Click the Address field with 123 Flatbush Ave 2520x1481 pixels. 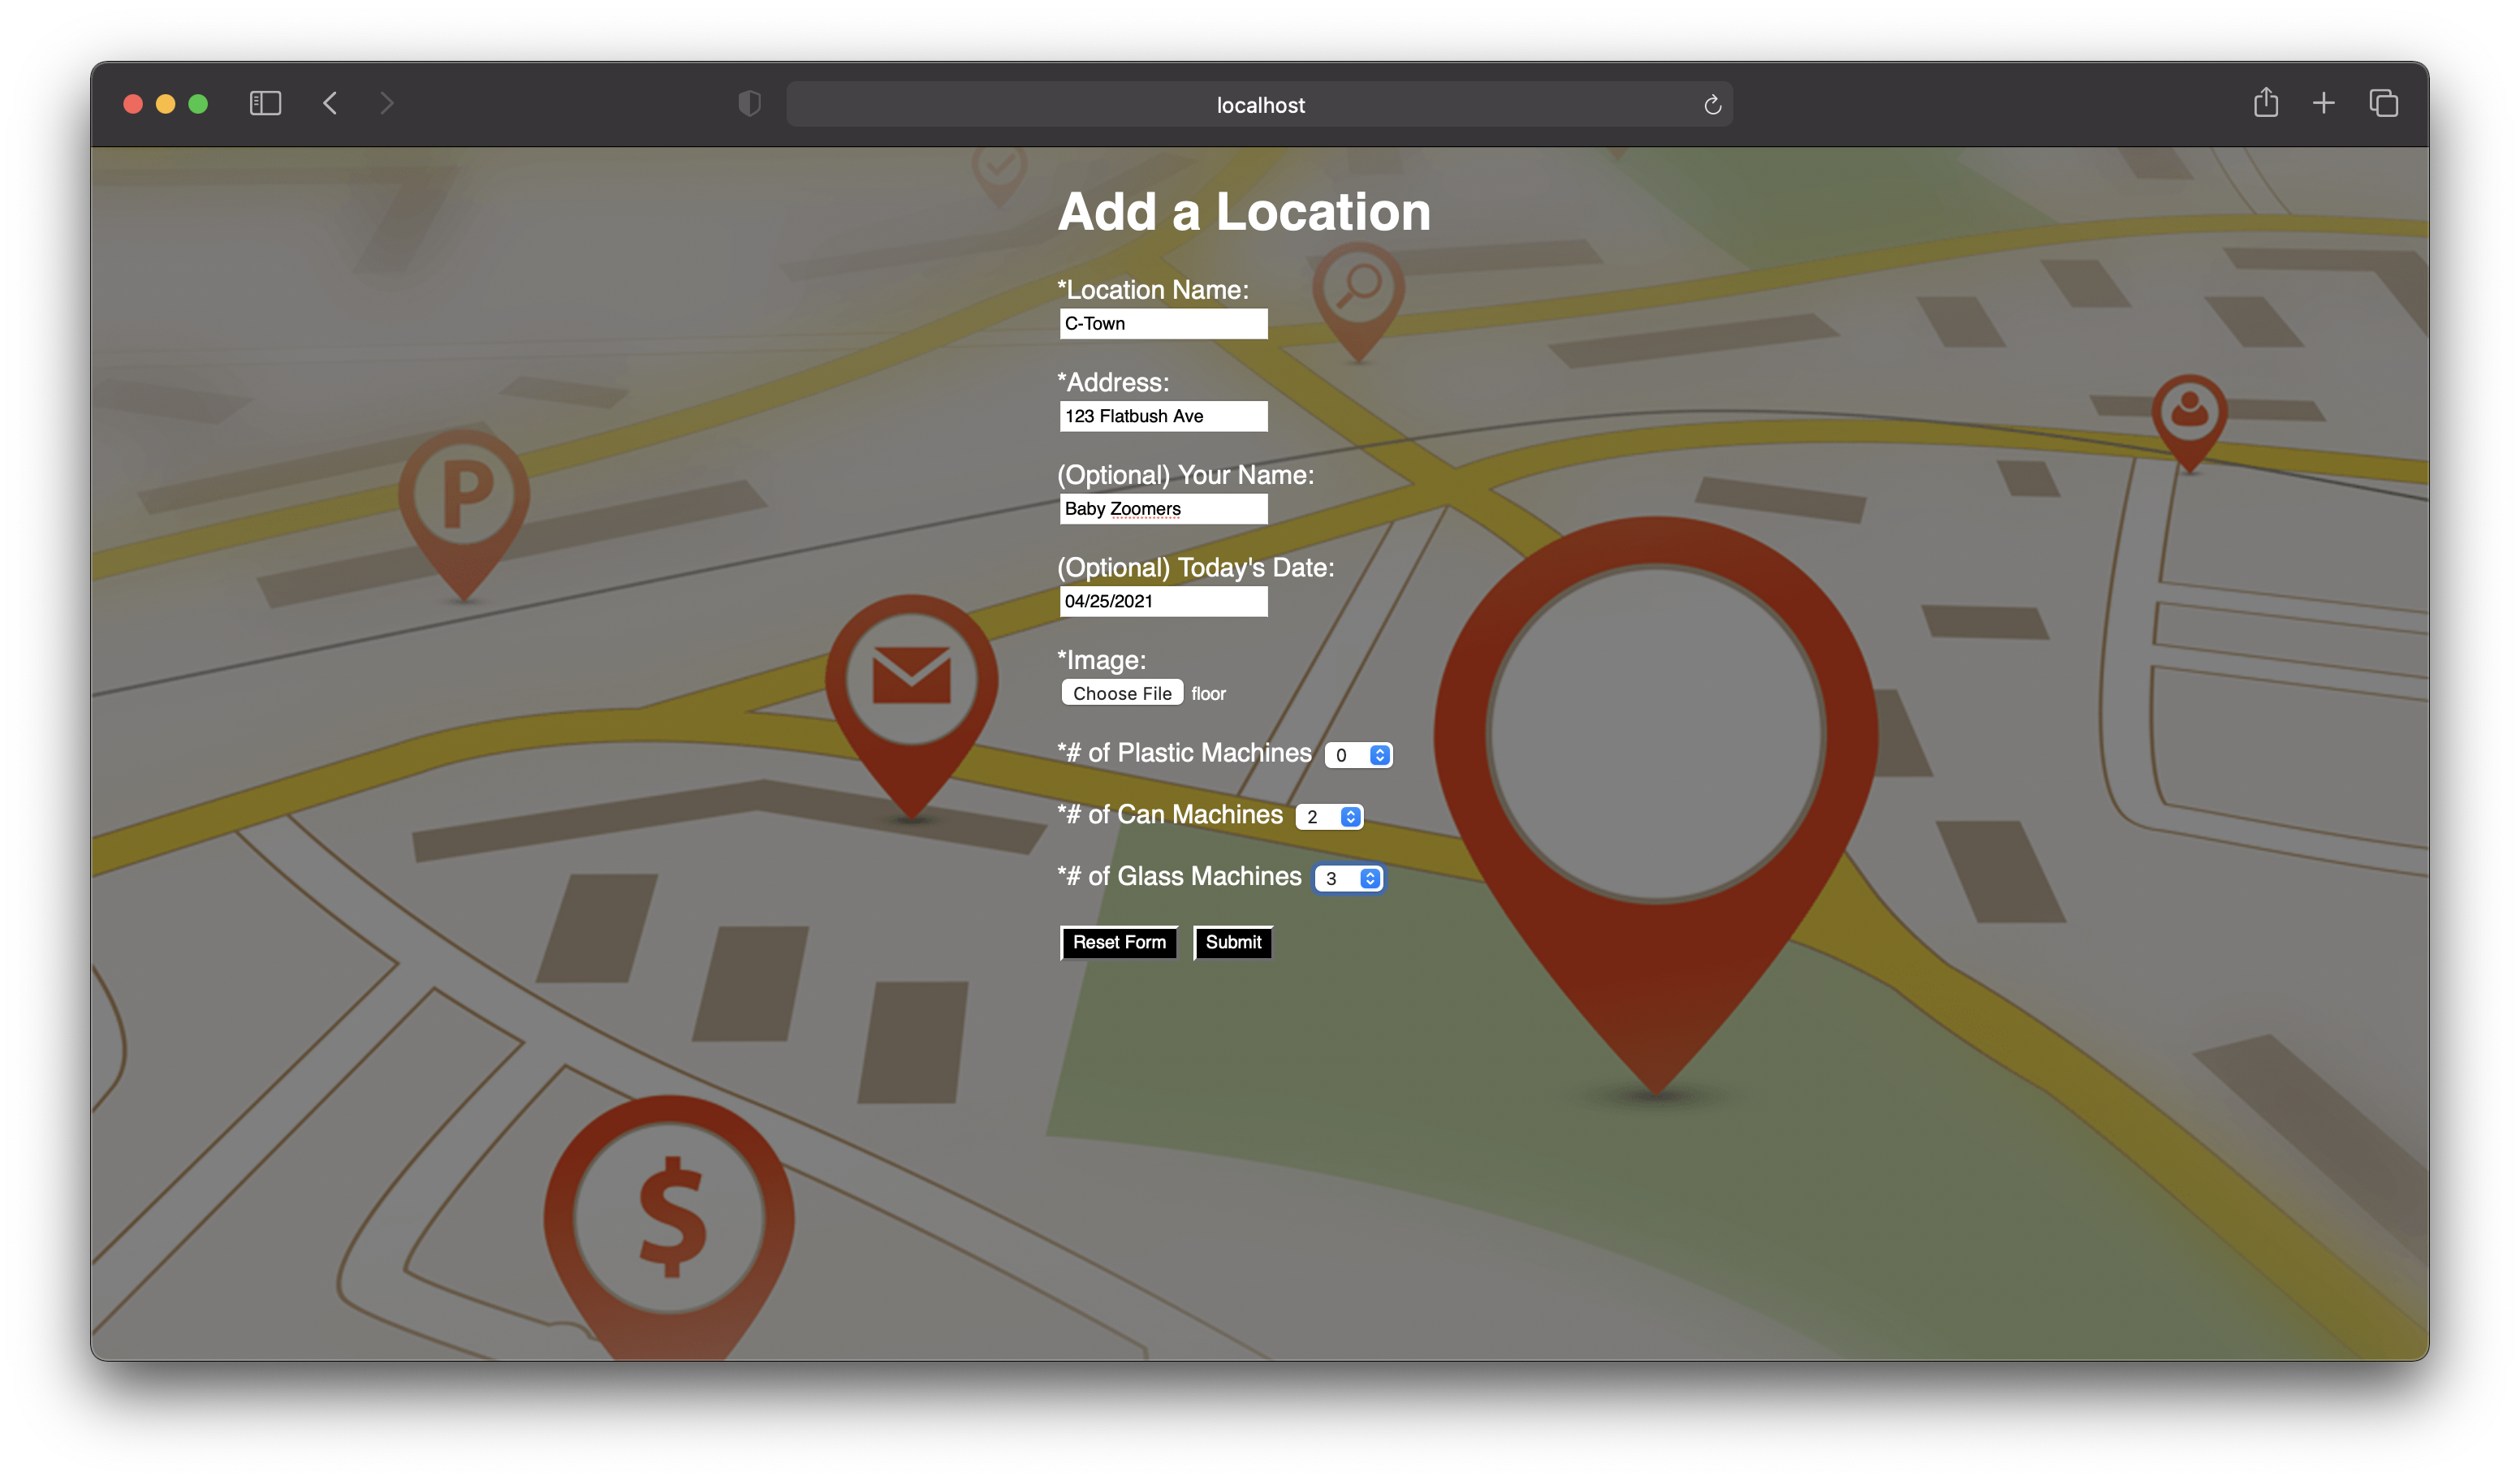[1163, 416]
